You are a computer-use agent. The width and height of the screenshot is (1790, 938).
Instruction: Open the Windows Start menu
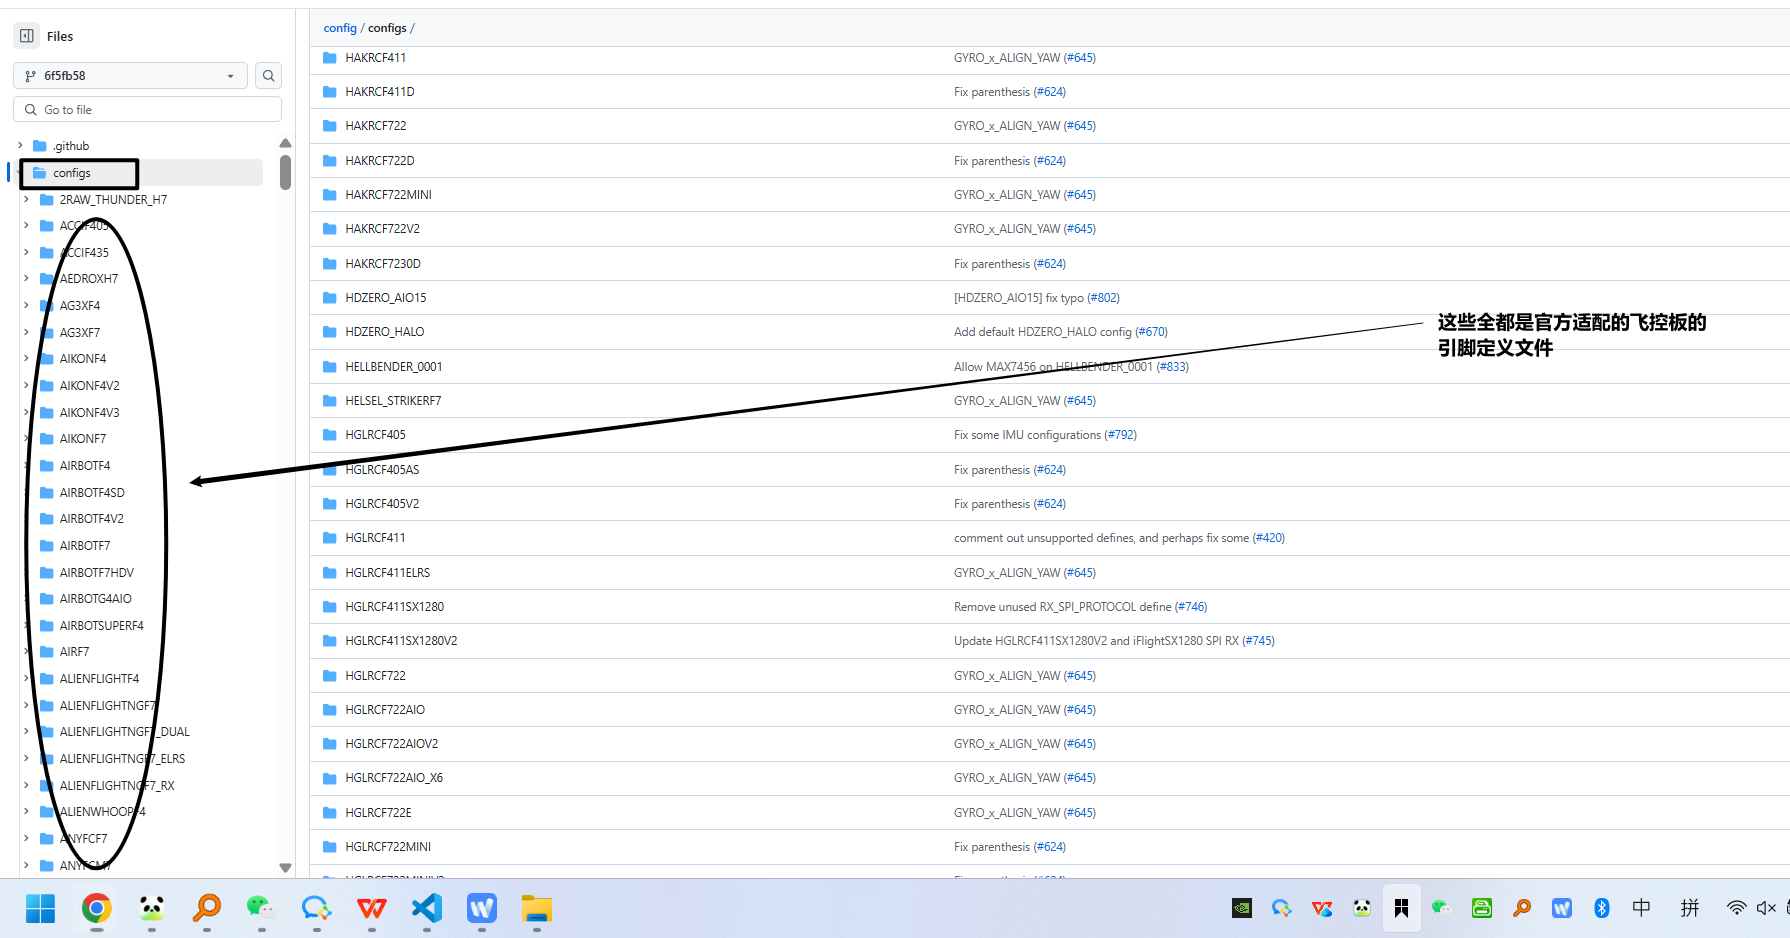coord(41,908)
